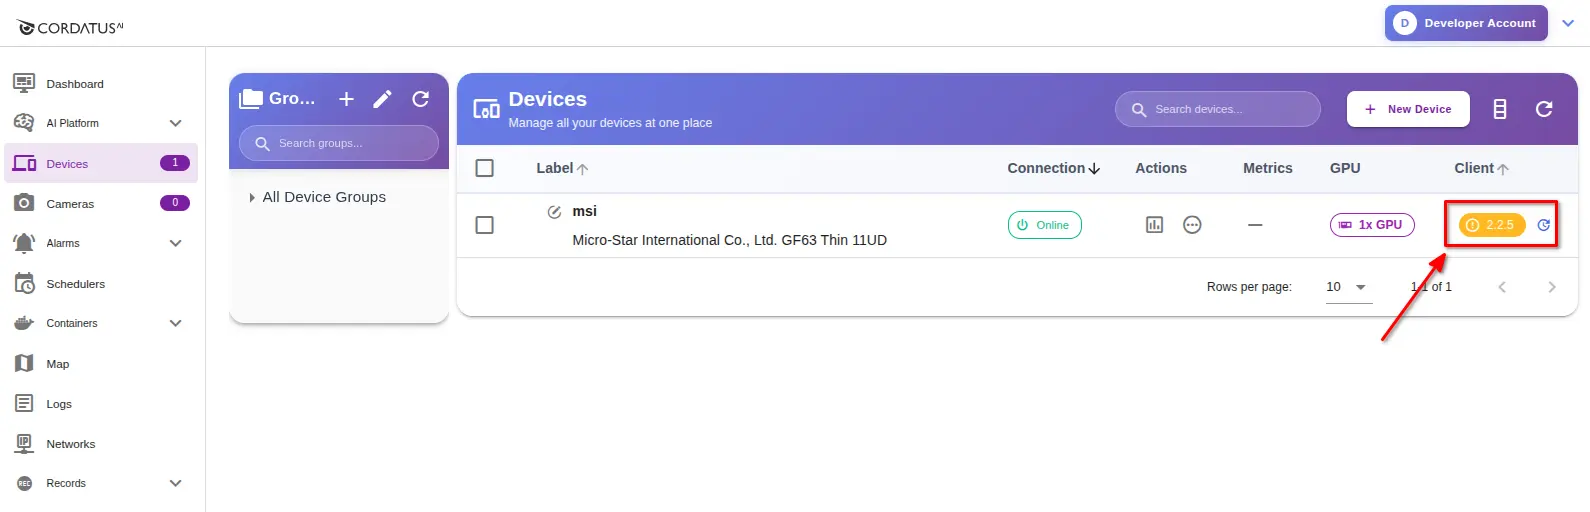Click the camera icon in the sidebar

24,203
